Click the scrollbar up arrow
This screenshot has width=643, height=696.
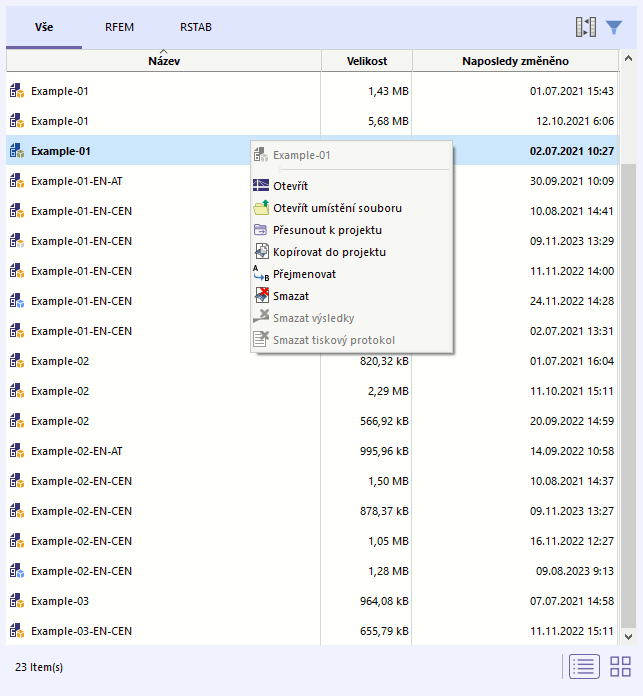(x=628, y=60)
